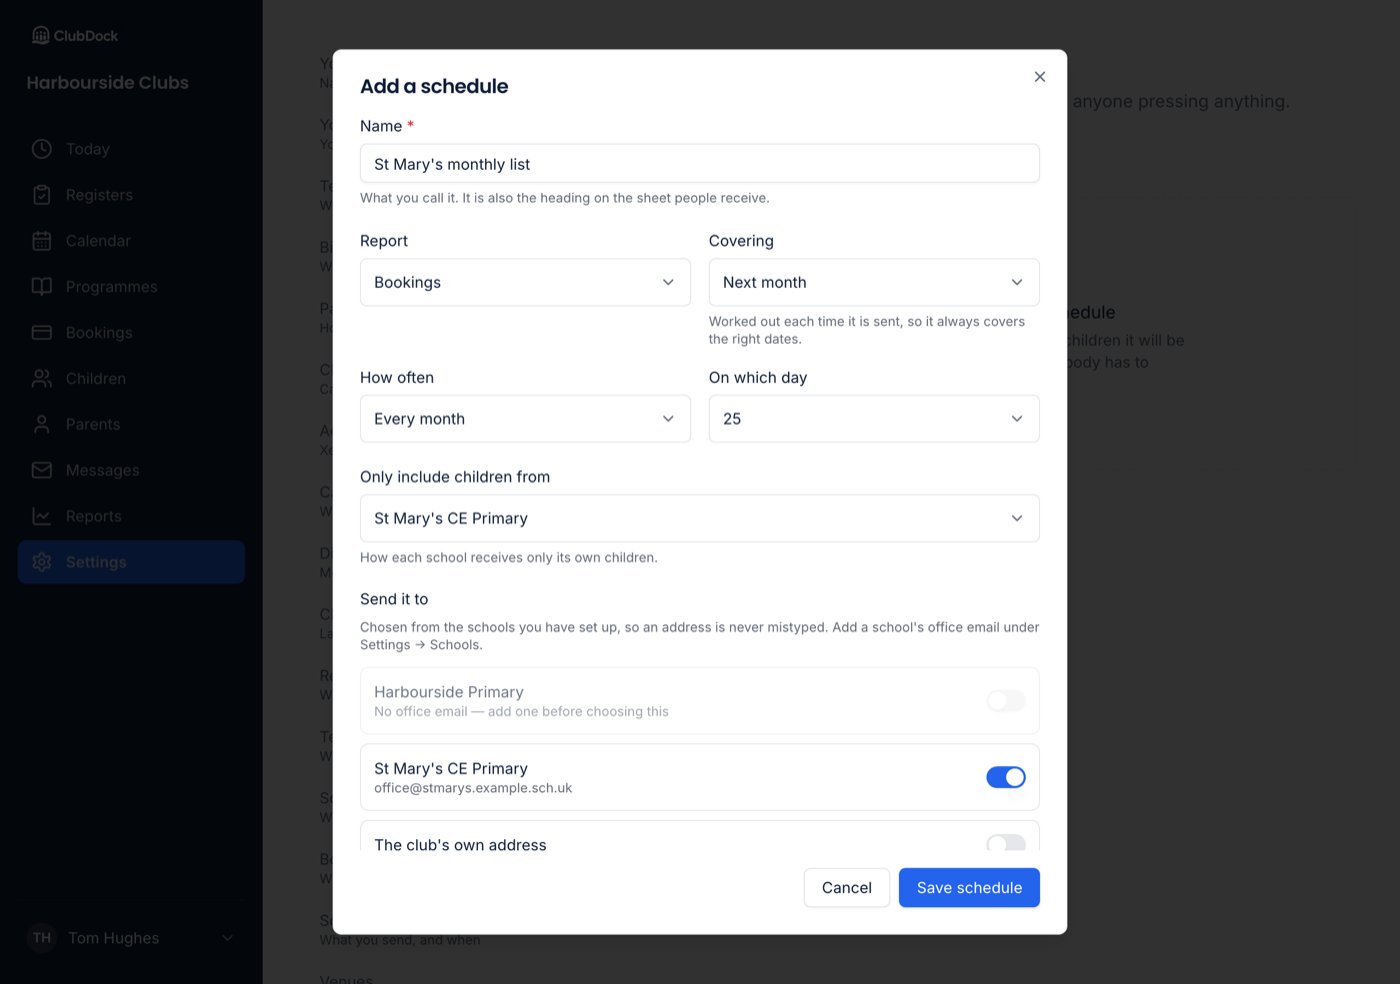
Task: Expand the Tom Hughes account menu chevron
Action: click(228, 938)
